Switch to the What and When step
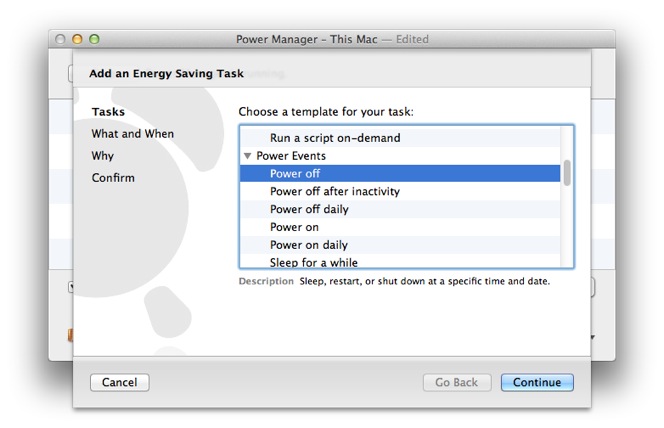This screenshot has width=664, height=428. tap(132, 134)
